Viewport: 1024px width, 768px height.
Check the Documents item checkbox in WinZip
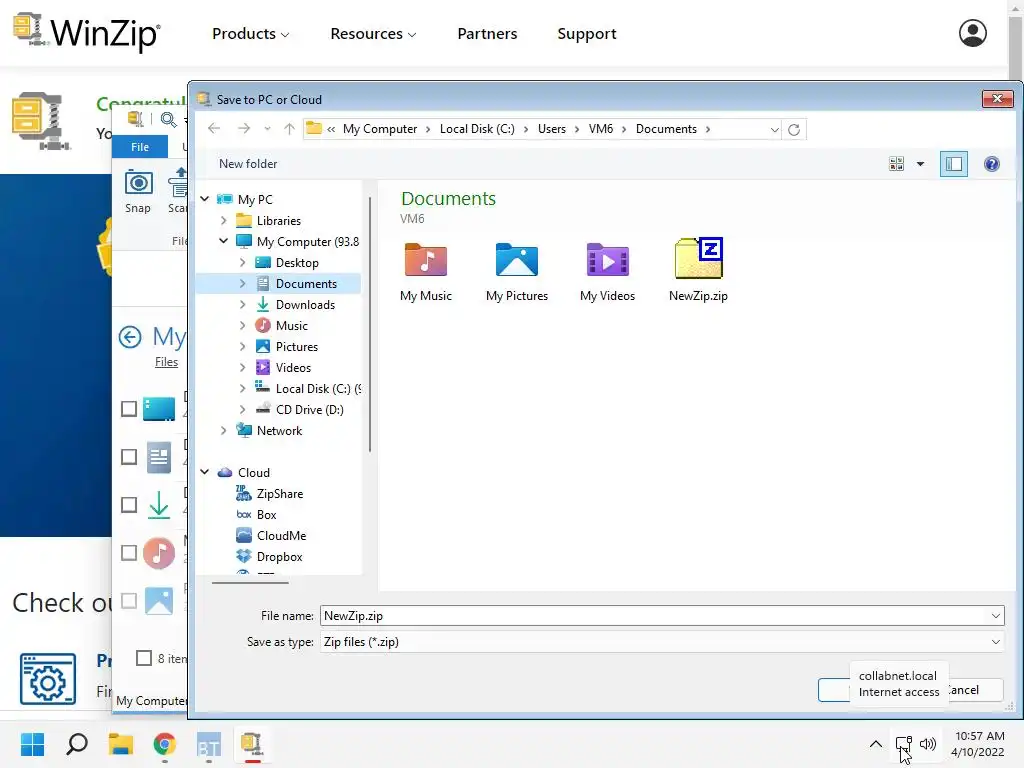pos(129,456)
